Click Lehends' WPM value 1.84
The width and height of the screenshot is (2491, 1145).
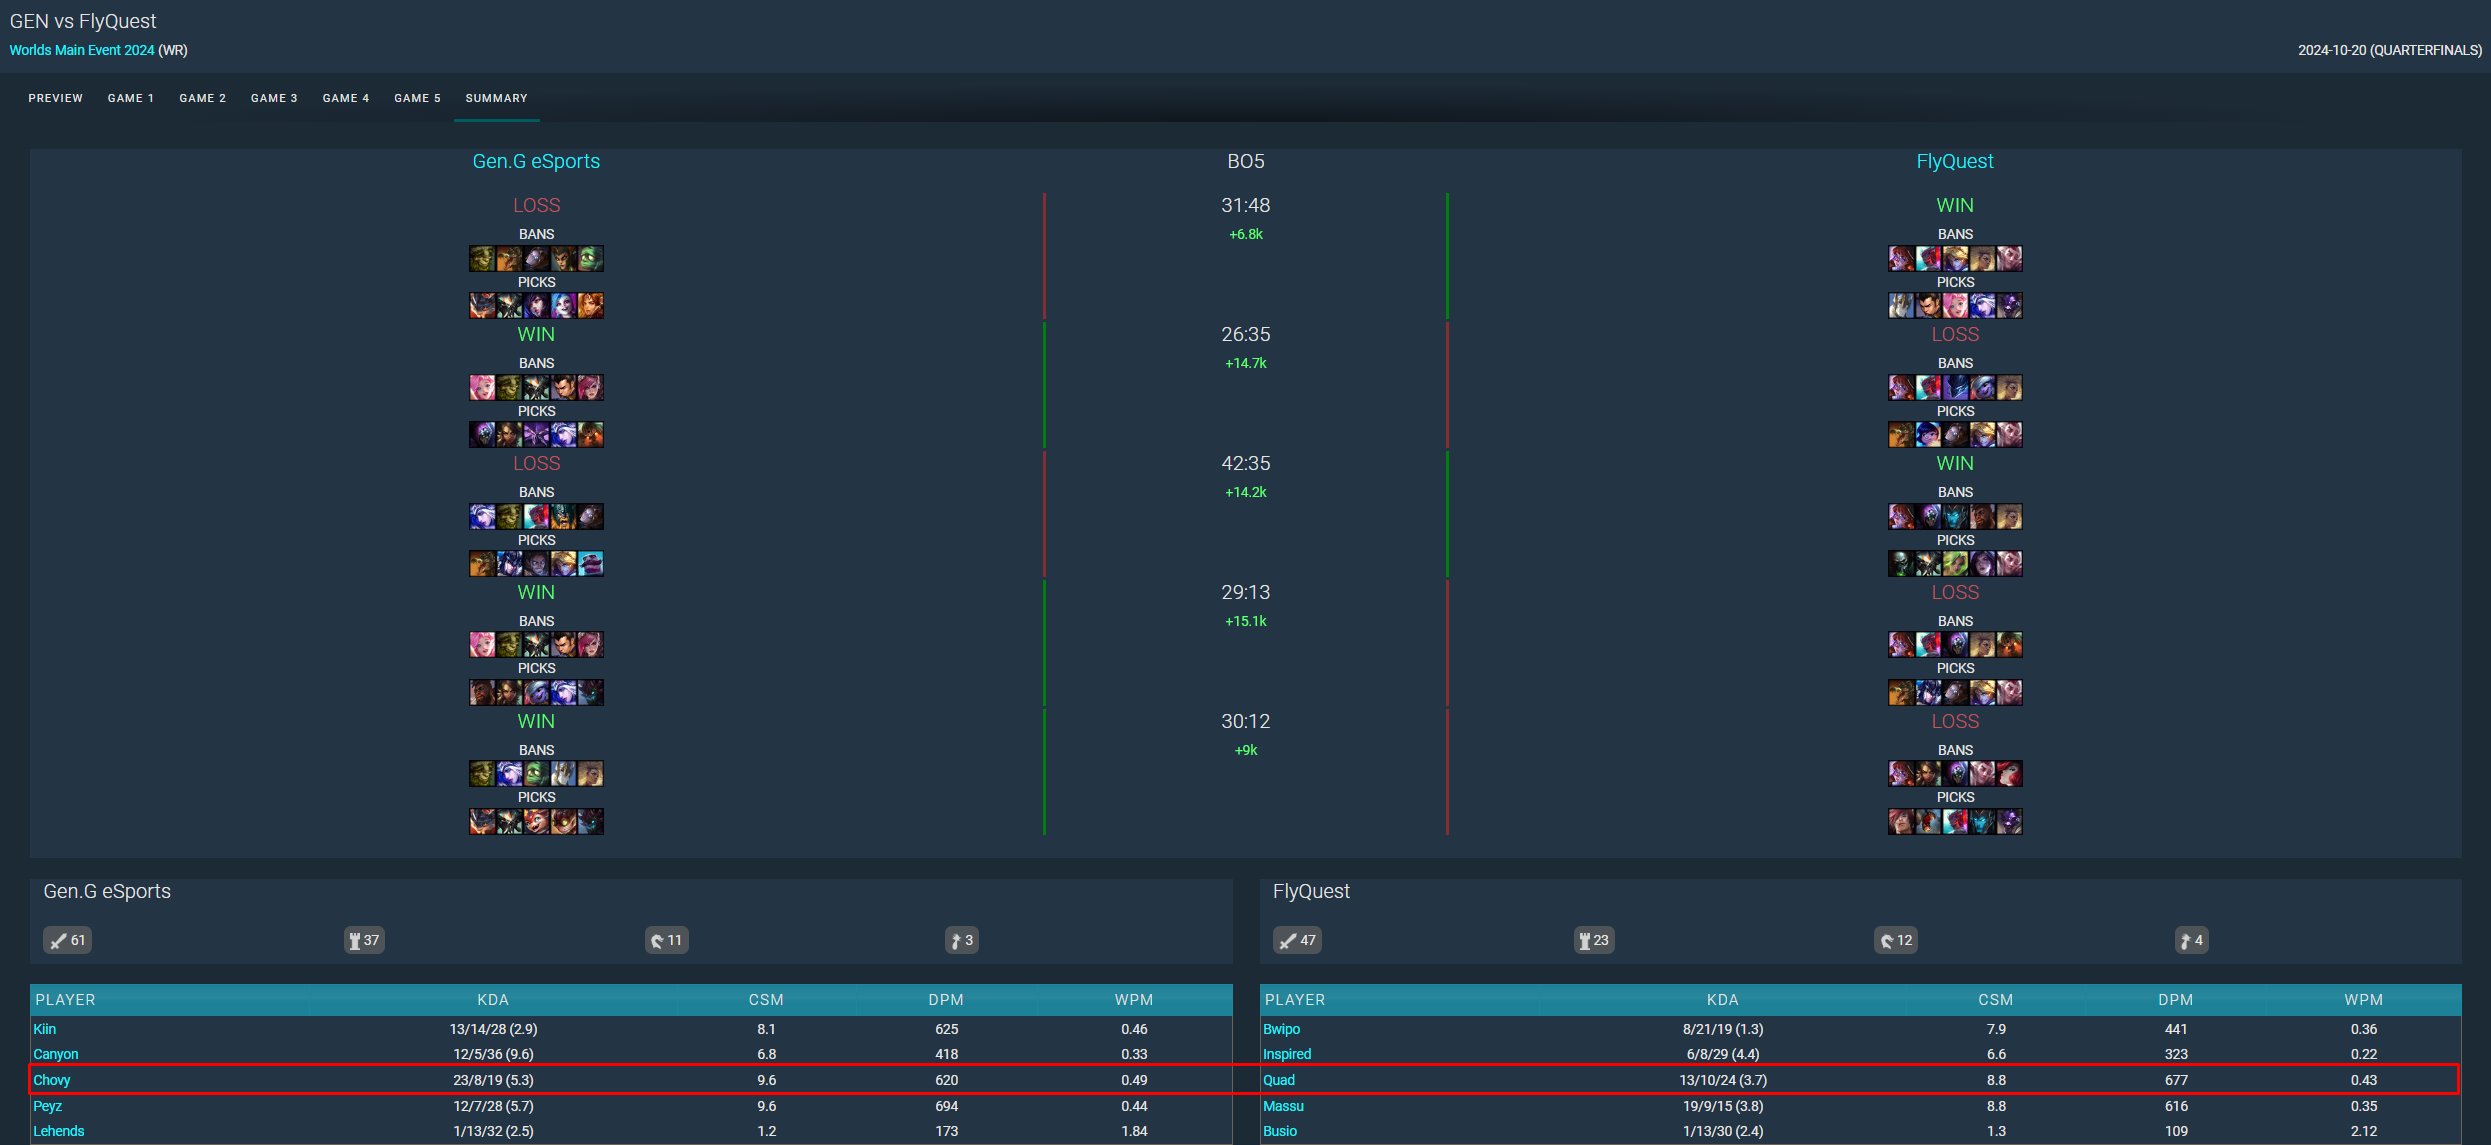point(1135,1131)
